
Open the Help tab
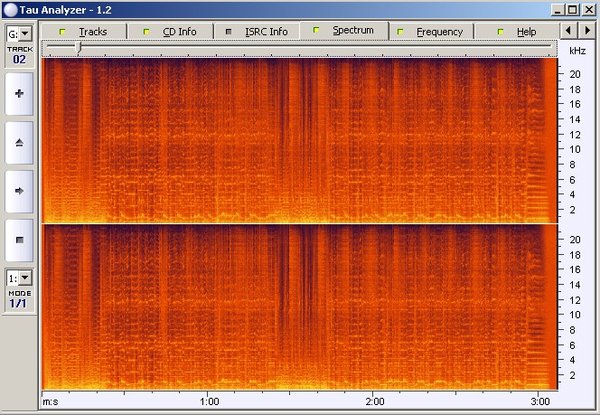[x=516, y=31]
